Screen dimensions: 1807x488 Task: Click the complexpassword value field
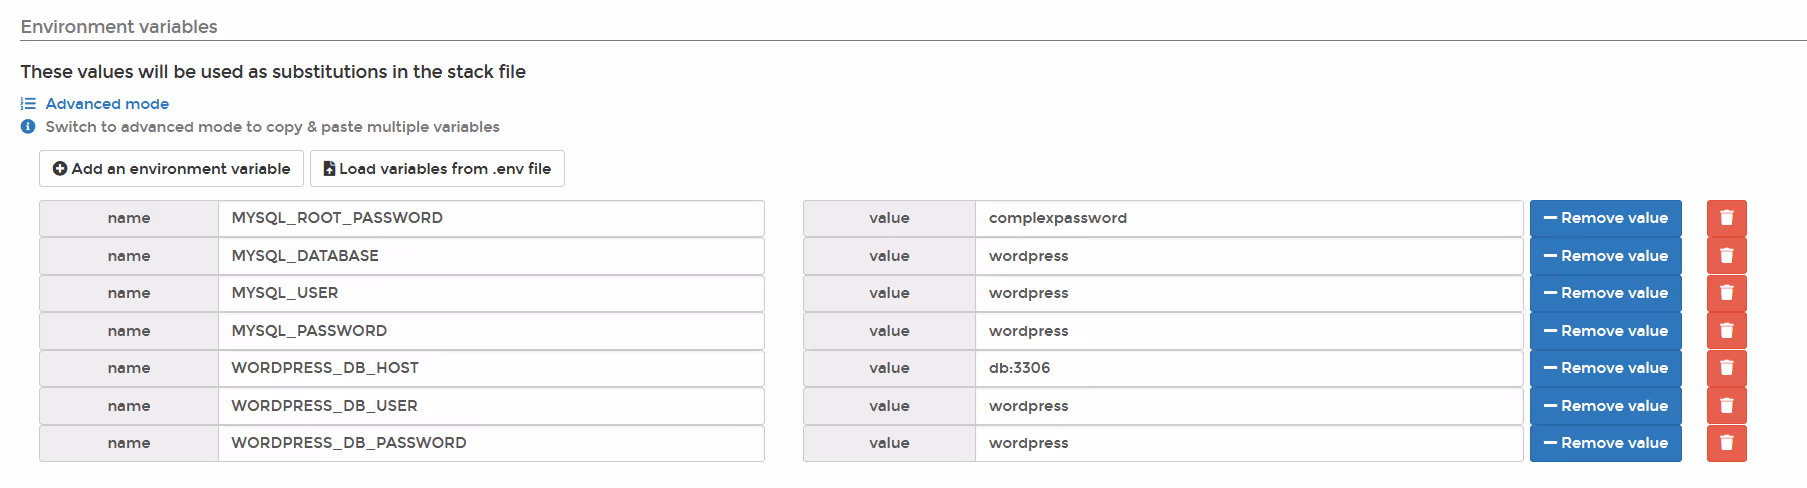pyautogui.click(x=1249, y=218)
